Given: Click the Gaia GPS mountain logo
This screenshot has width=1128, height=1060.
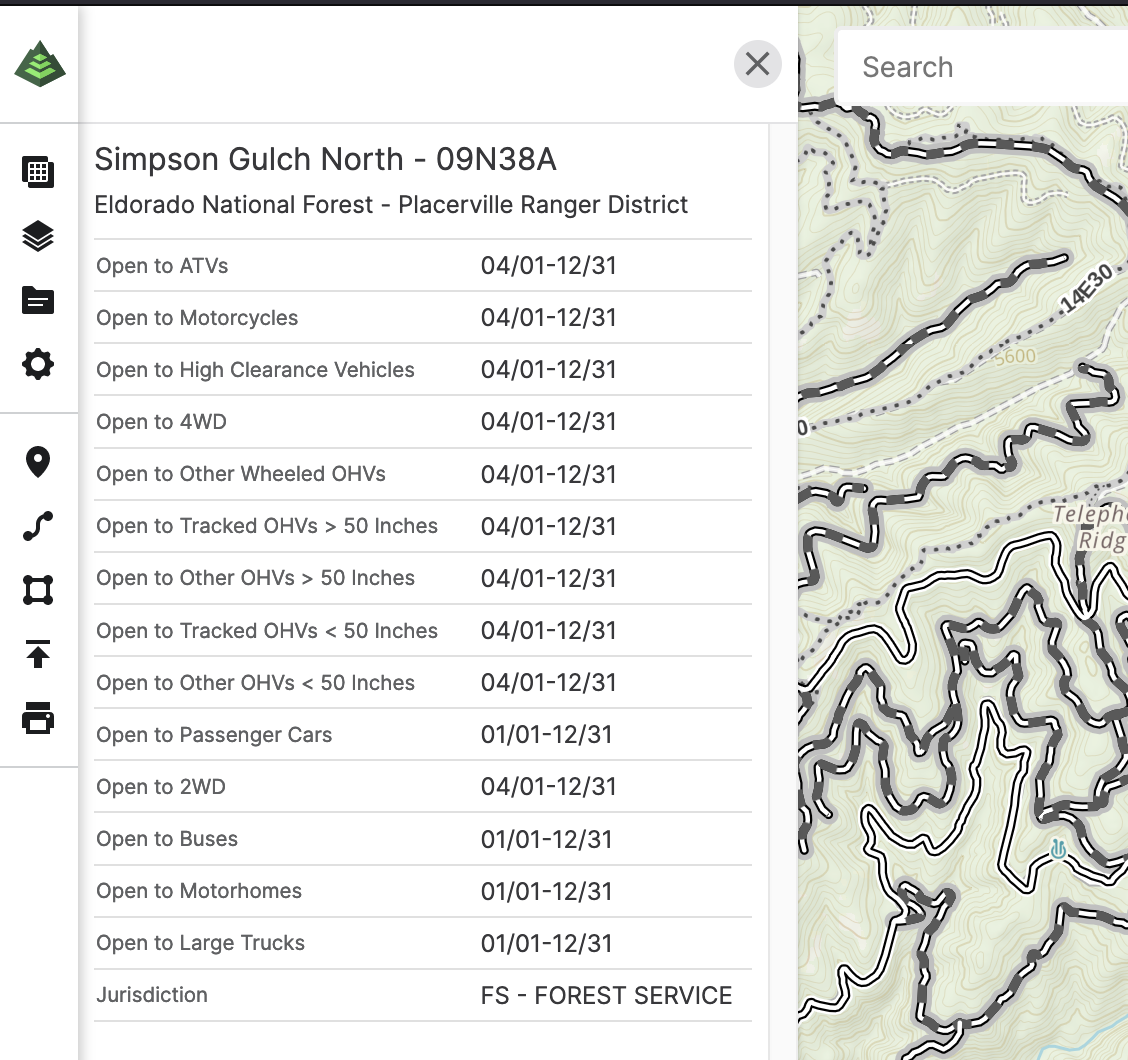Looking at the screenshot, I should tap(40, 65).
